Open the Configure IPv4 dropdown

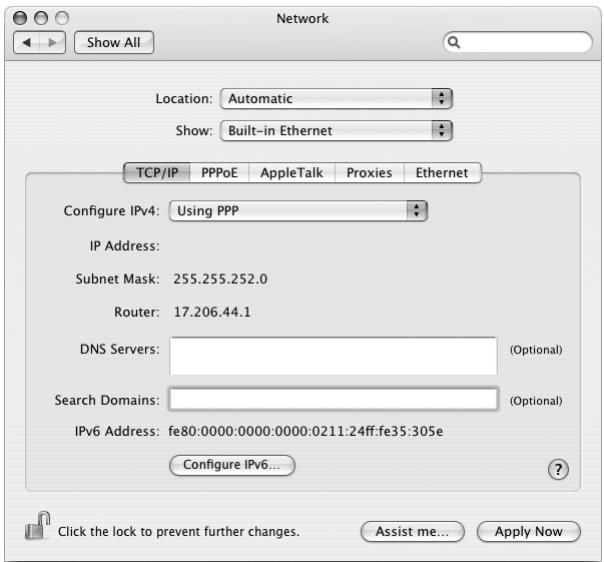[298, 211]
